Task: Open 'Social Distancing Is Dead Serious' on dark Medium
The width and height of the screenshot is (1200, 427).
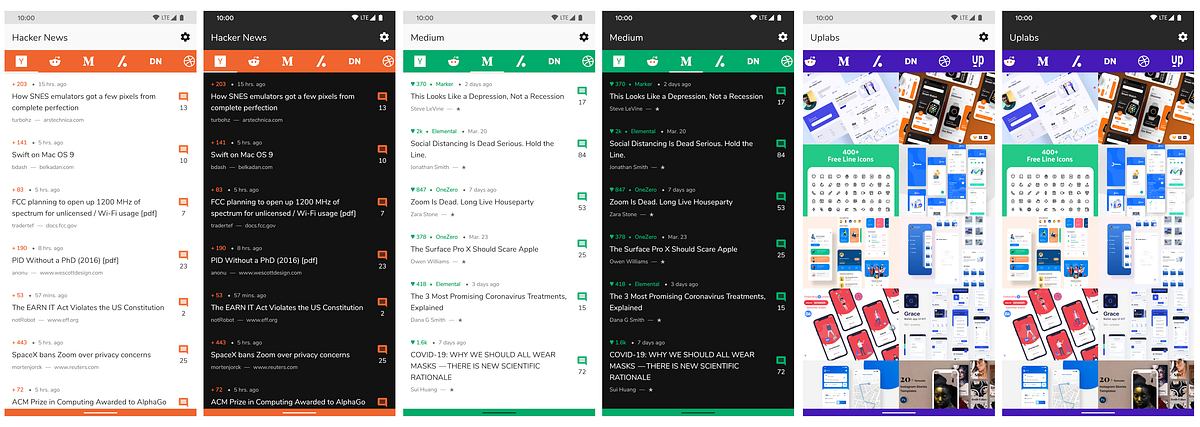Action: coord(681,149)
